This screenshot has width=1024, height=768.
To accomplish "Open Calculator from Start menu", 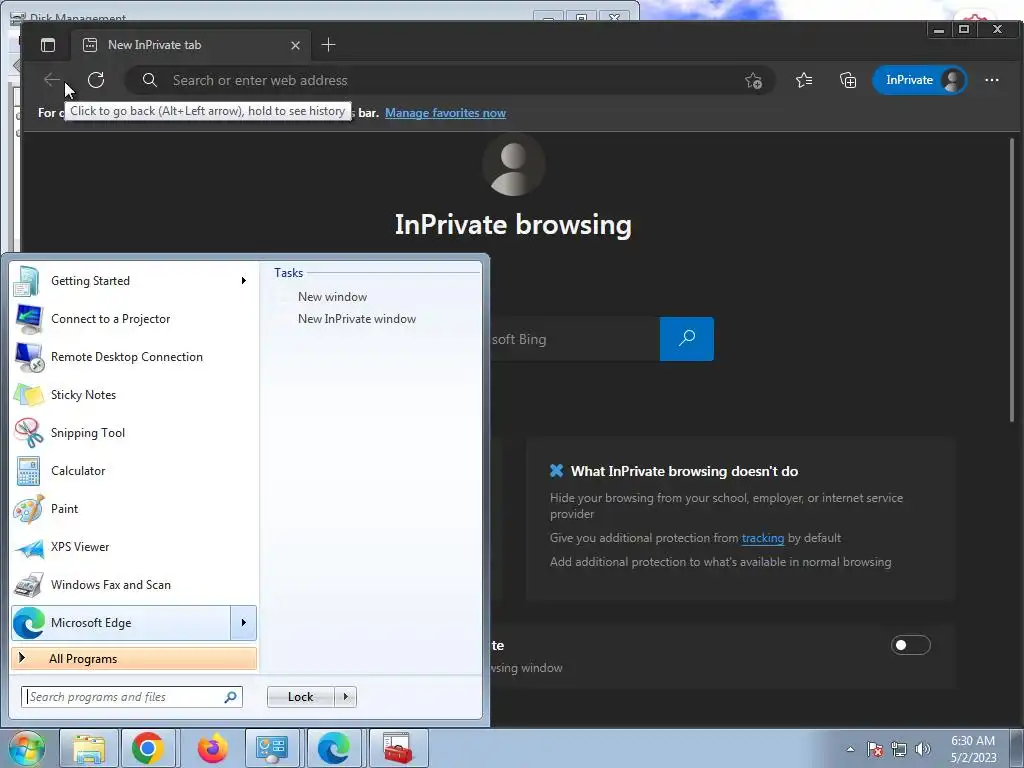I will point(134,471).
